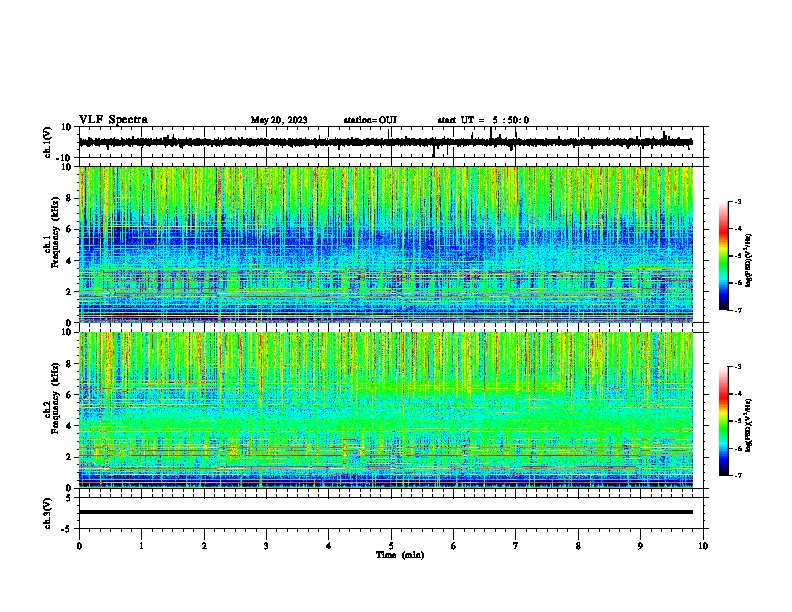Click inside the ch.2 spectrogram panel
The width and height of the screenshot is (792, 612).
pyautogui.click(x=385, y=410)
